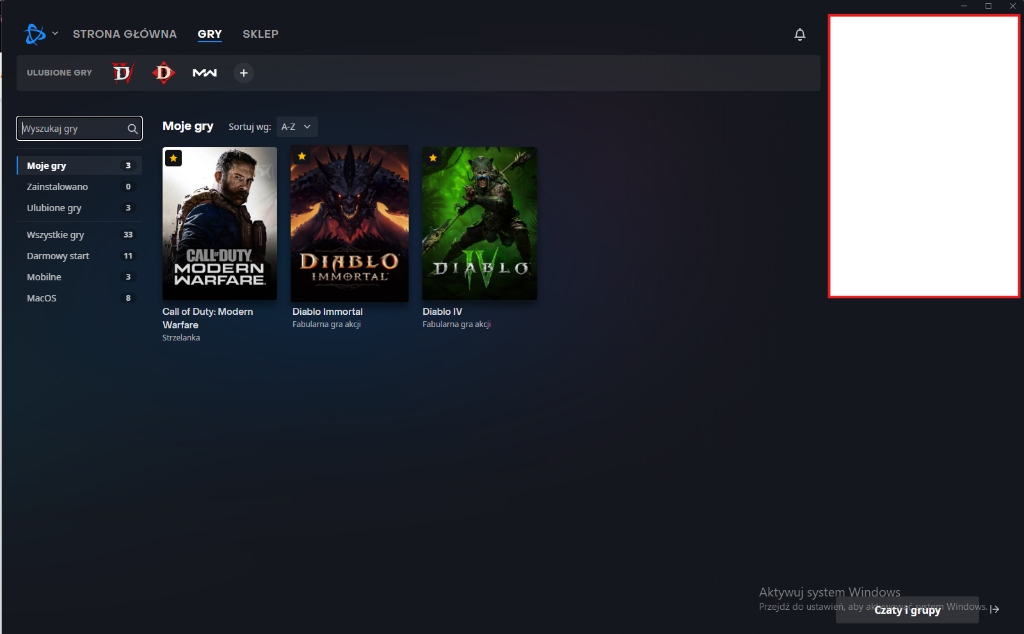Click the Diablo IV title text
Screen dimensions: 1024x634
pyautogui.click(x=442, y=311)
